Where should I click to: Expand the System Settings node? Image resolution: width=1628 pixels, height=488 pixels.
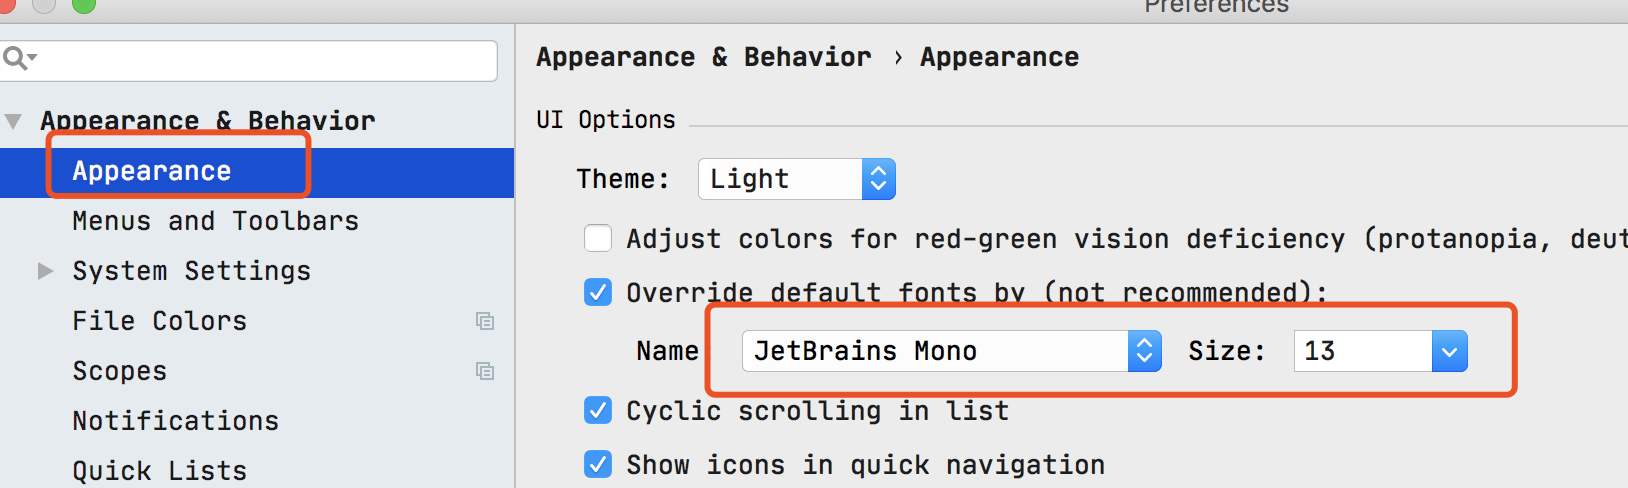pos(45,271)
